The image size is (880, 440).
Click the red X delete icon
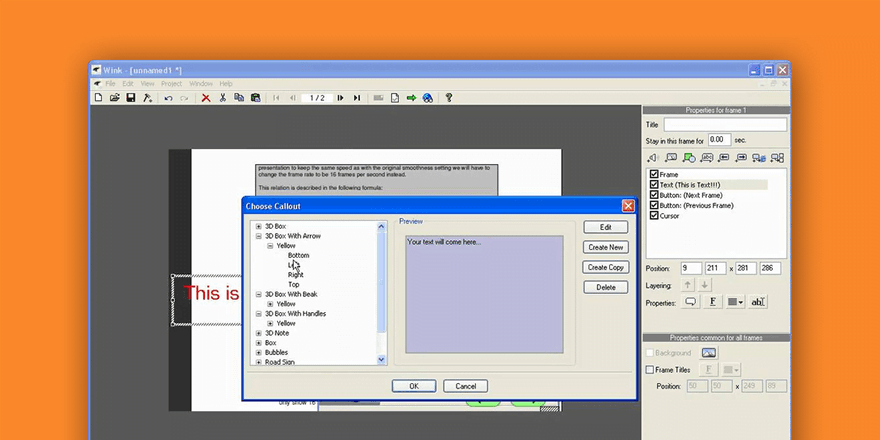[x=206, y=98]
